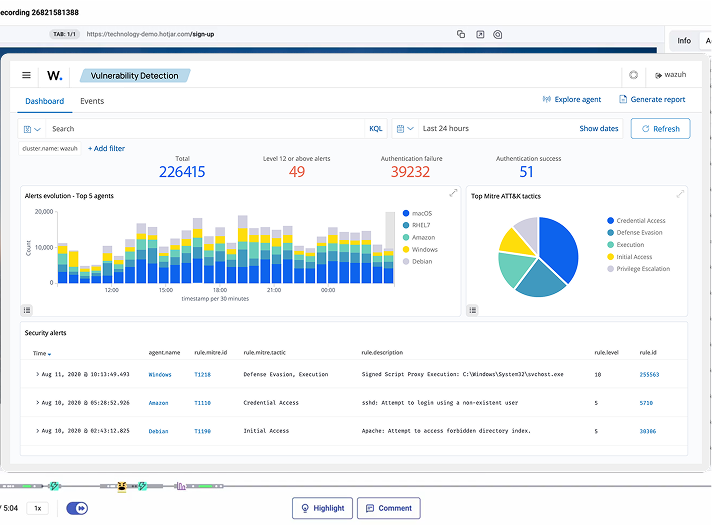The image size is (712, 525).
Task: Expand the Aug 11 security alert row
Action: pos(37,375)
